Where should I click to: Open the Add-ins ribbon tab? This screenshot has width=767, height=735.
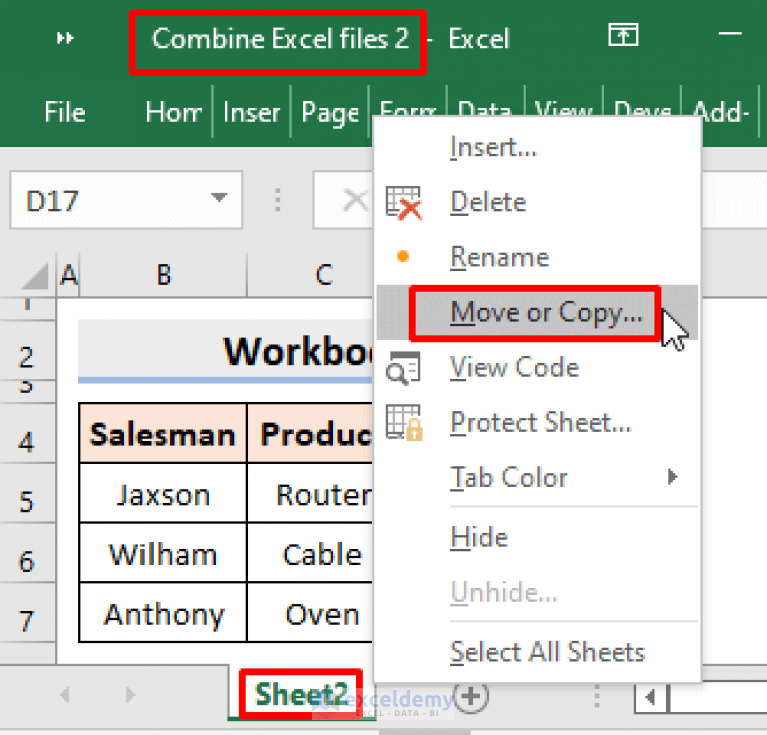[x=721, y=112]
